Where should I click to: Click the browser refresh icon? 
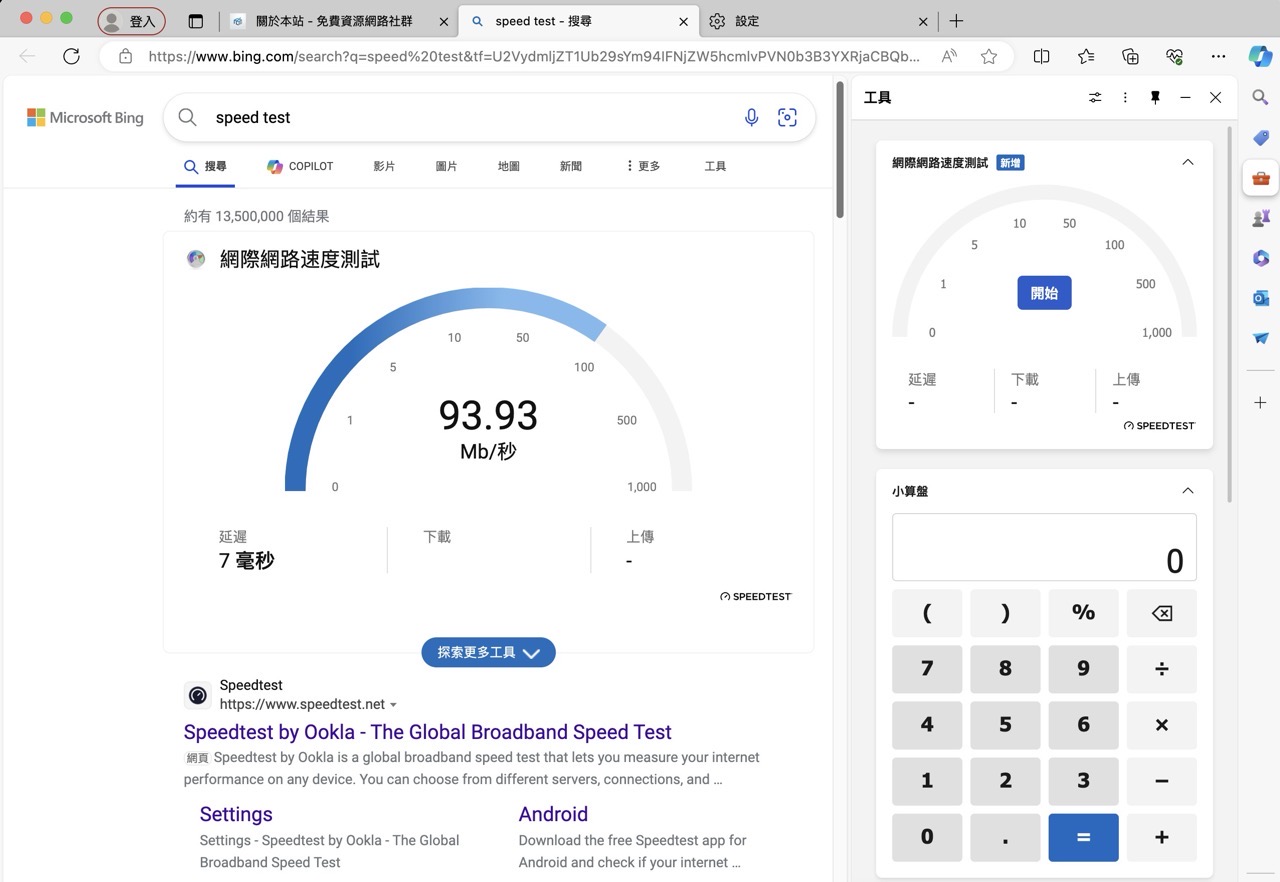tap(71, 57)
